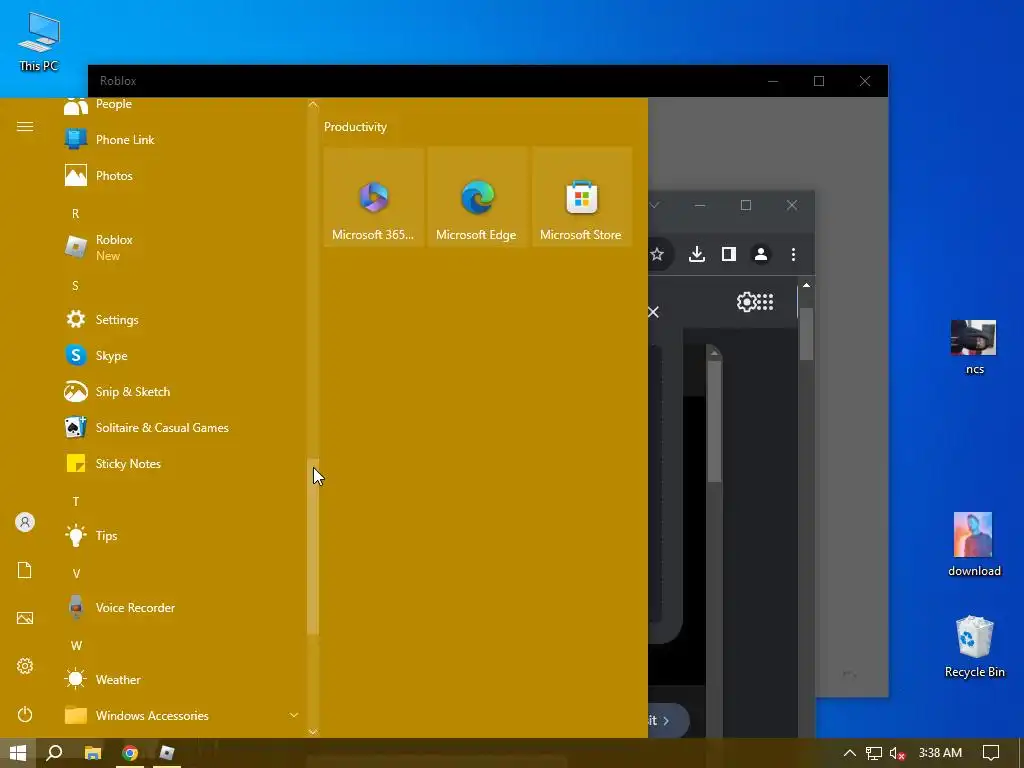Open the notification center icon
The image size is (1024, 768).
click(991, 753)
